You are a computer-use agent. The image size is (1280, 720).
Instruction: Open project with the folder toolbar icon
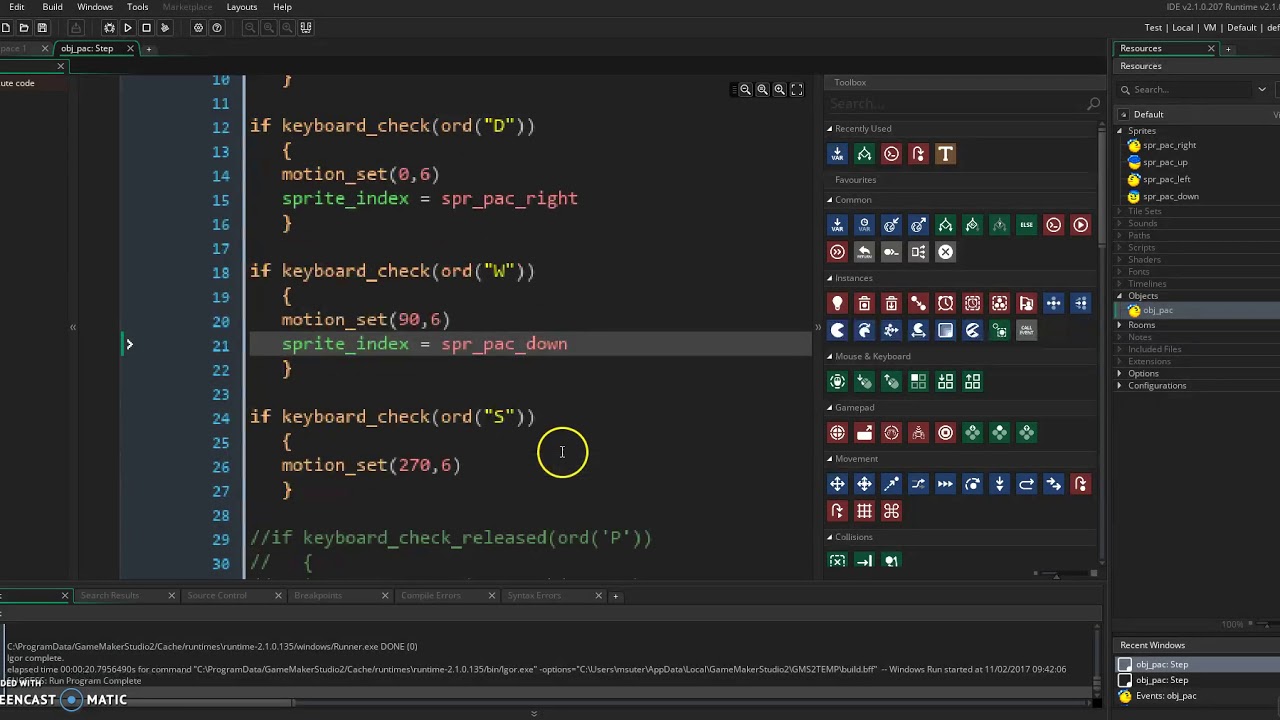click(x=24, y=28)
